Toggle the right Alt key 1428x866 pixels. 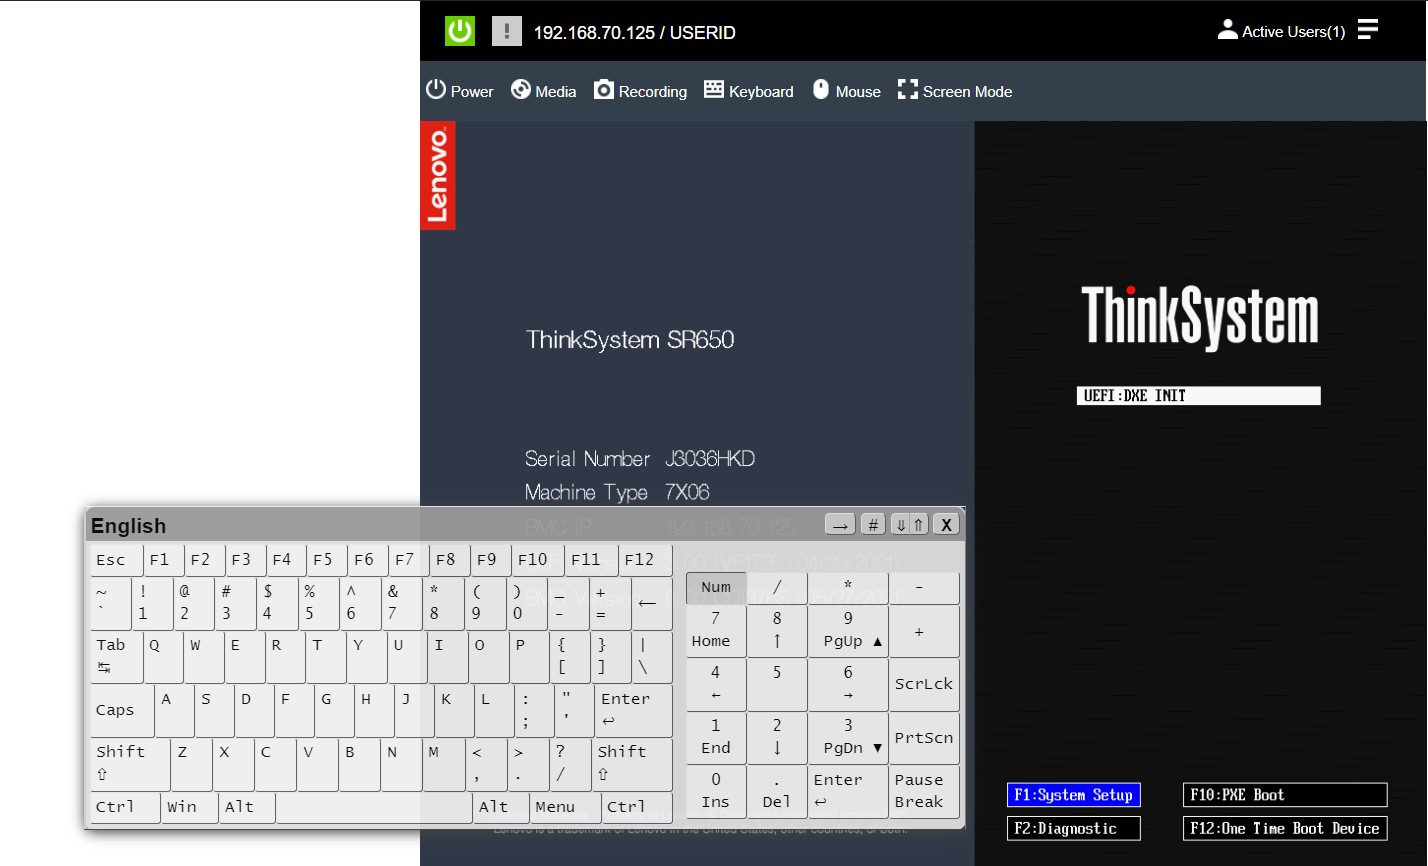click(x=501, y=807)
